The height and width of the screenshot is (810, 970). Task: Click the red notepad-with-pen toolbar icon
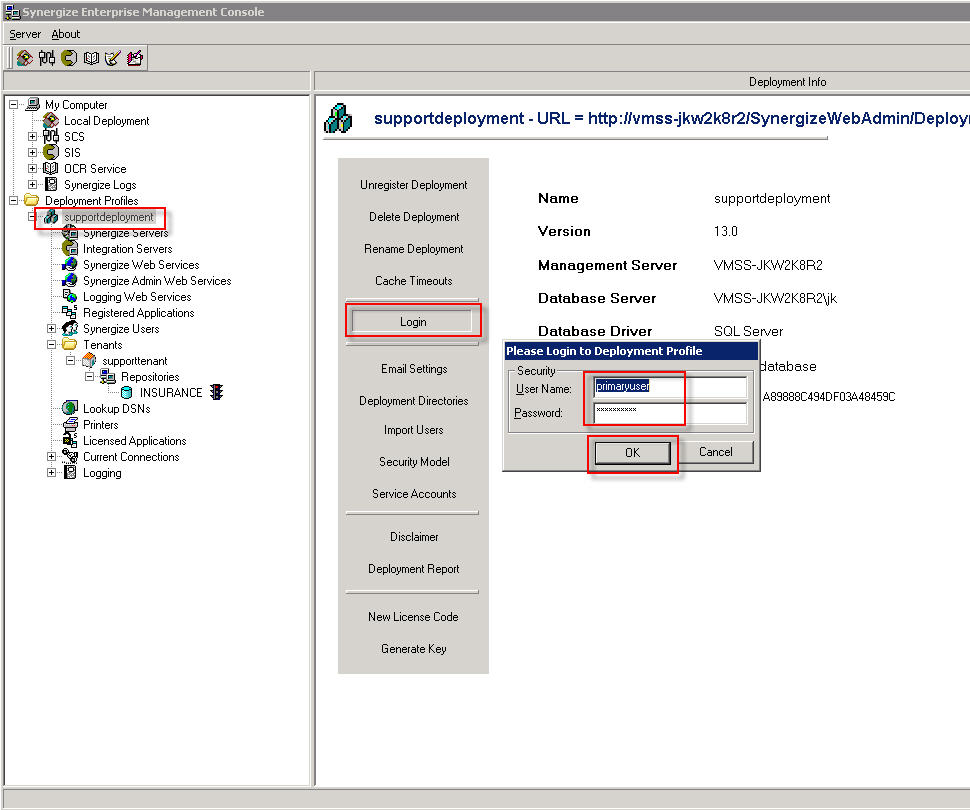(x=135, y=58)
